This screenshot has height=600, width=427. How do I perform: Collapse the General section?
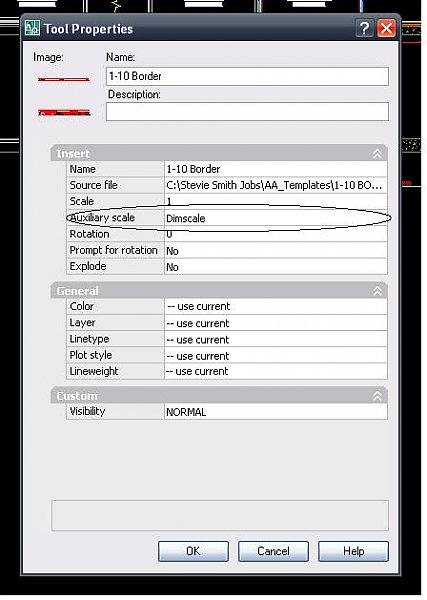pos(377,291)
